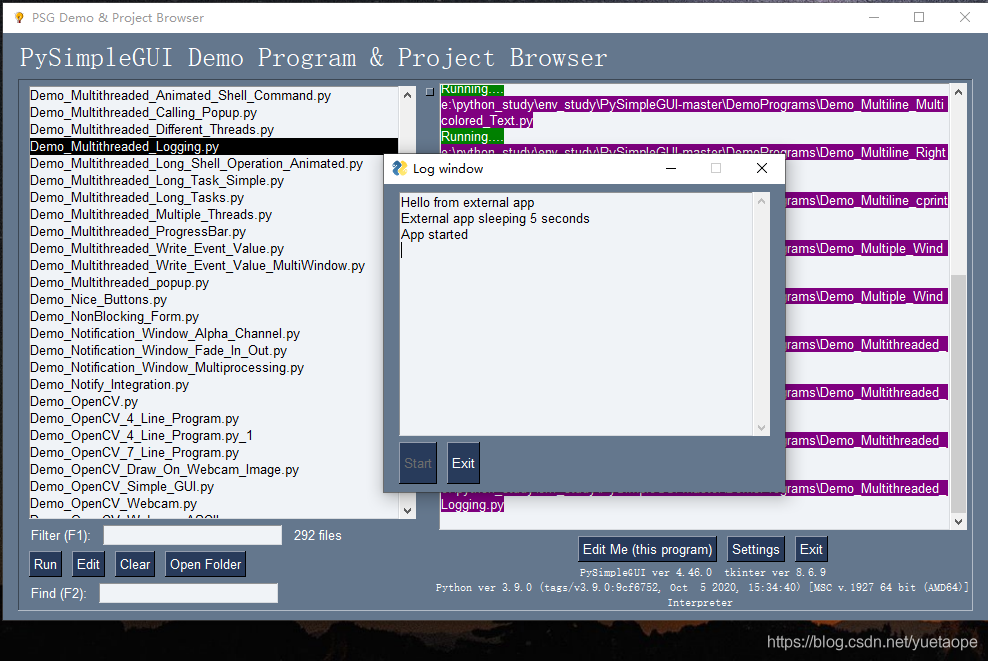Select Demo_Multithreaded_Multiple_Threads.py
Viewport: 988px width, 661px height.
tap(214, 215)
